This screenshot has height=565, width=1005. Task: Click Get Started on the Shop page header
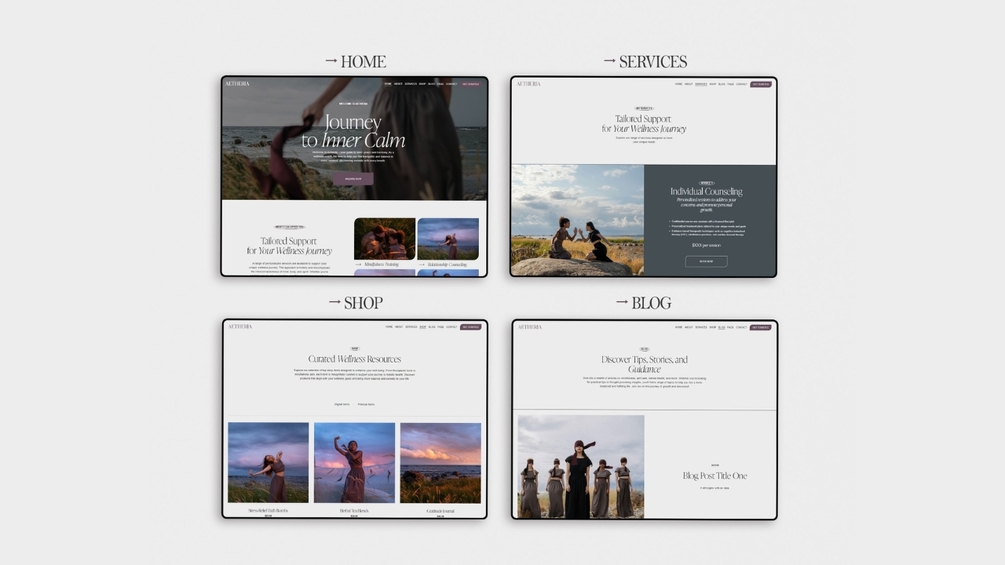pos(470,327)
